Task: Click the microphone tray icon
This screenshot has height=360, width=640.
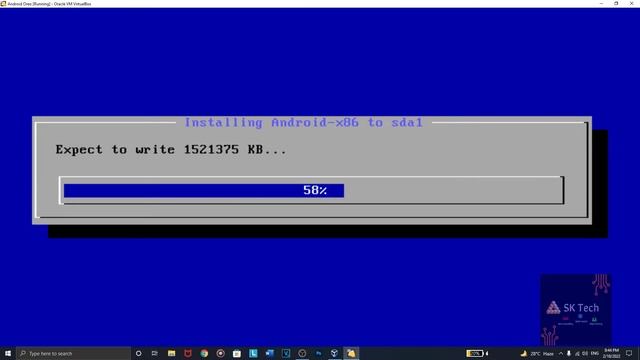Action: click(x=569, y=353)
